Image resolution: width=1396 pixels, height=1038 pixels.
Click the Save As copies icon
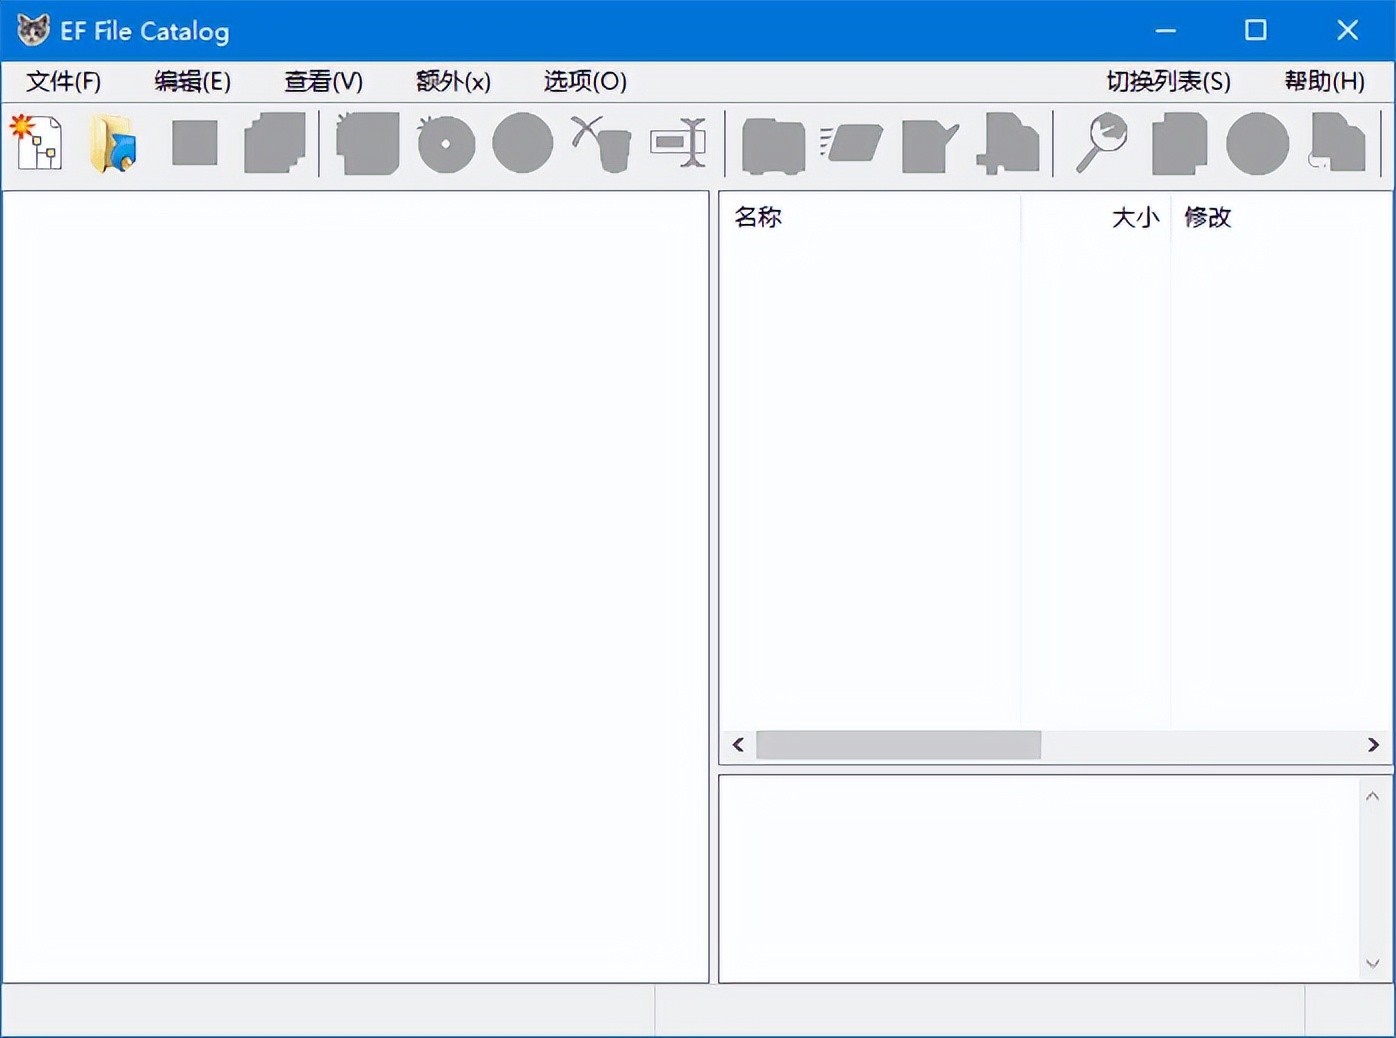click(275, 144)
